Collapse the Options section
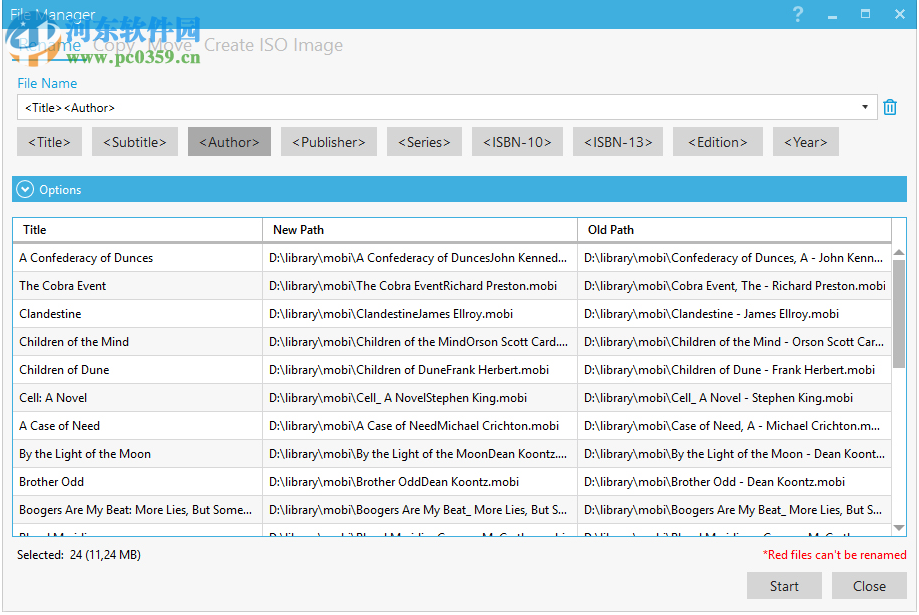 point(24,189)
